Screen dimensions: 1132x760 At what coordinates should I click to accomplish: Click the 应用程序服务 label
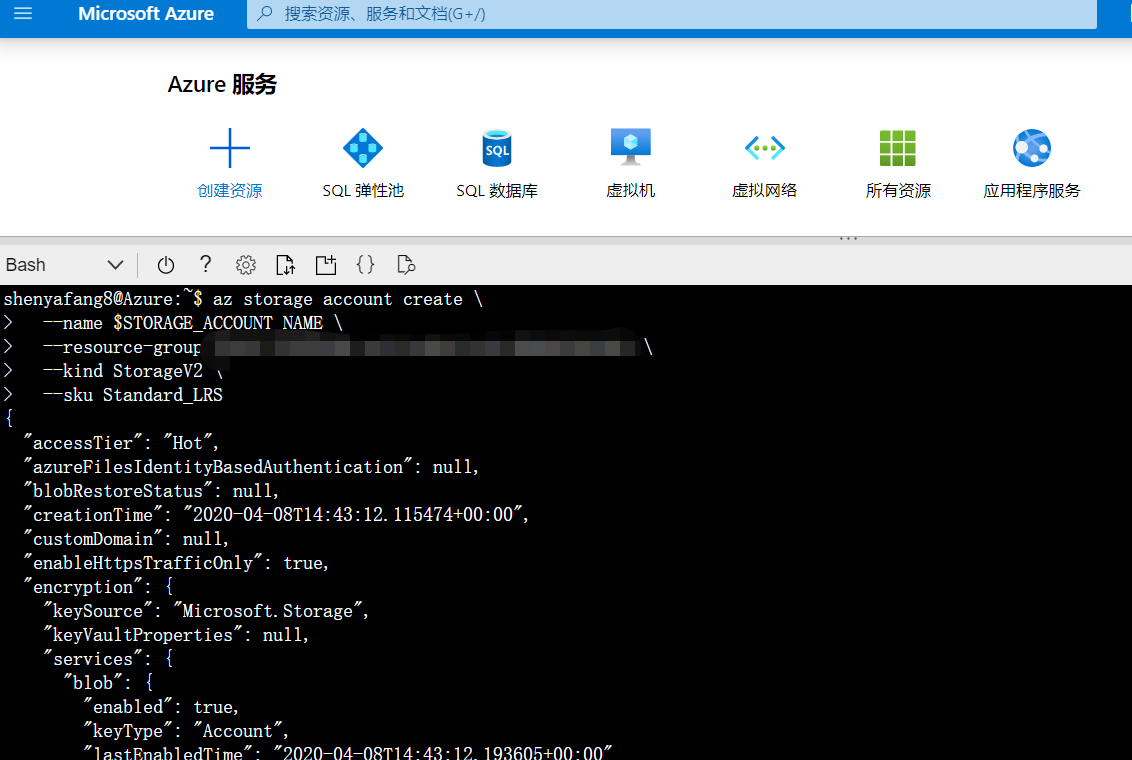point(1032,191)
